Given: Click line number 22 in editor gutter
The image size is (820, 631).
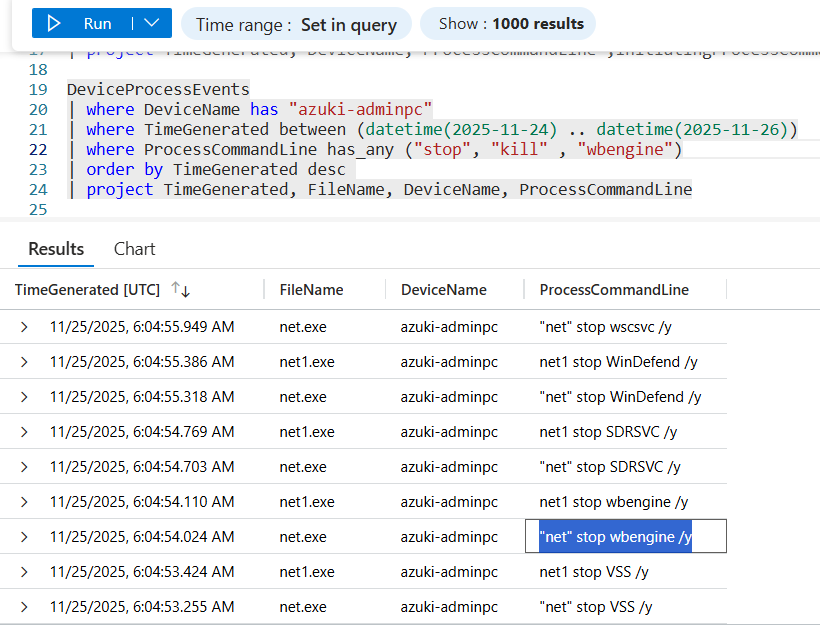Looking at the screenshot, I should click(38, 150).
